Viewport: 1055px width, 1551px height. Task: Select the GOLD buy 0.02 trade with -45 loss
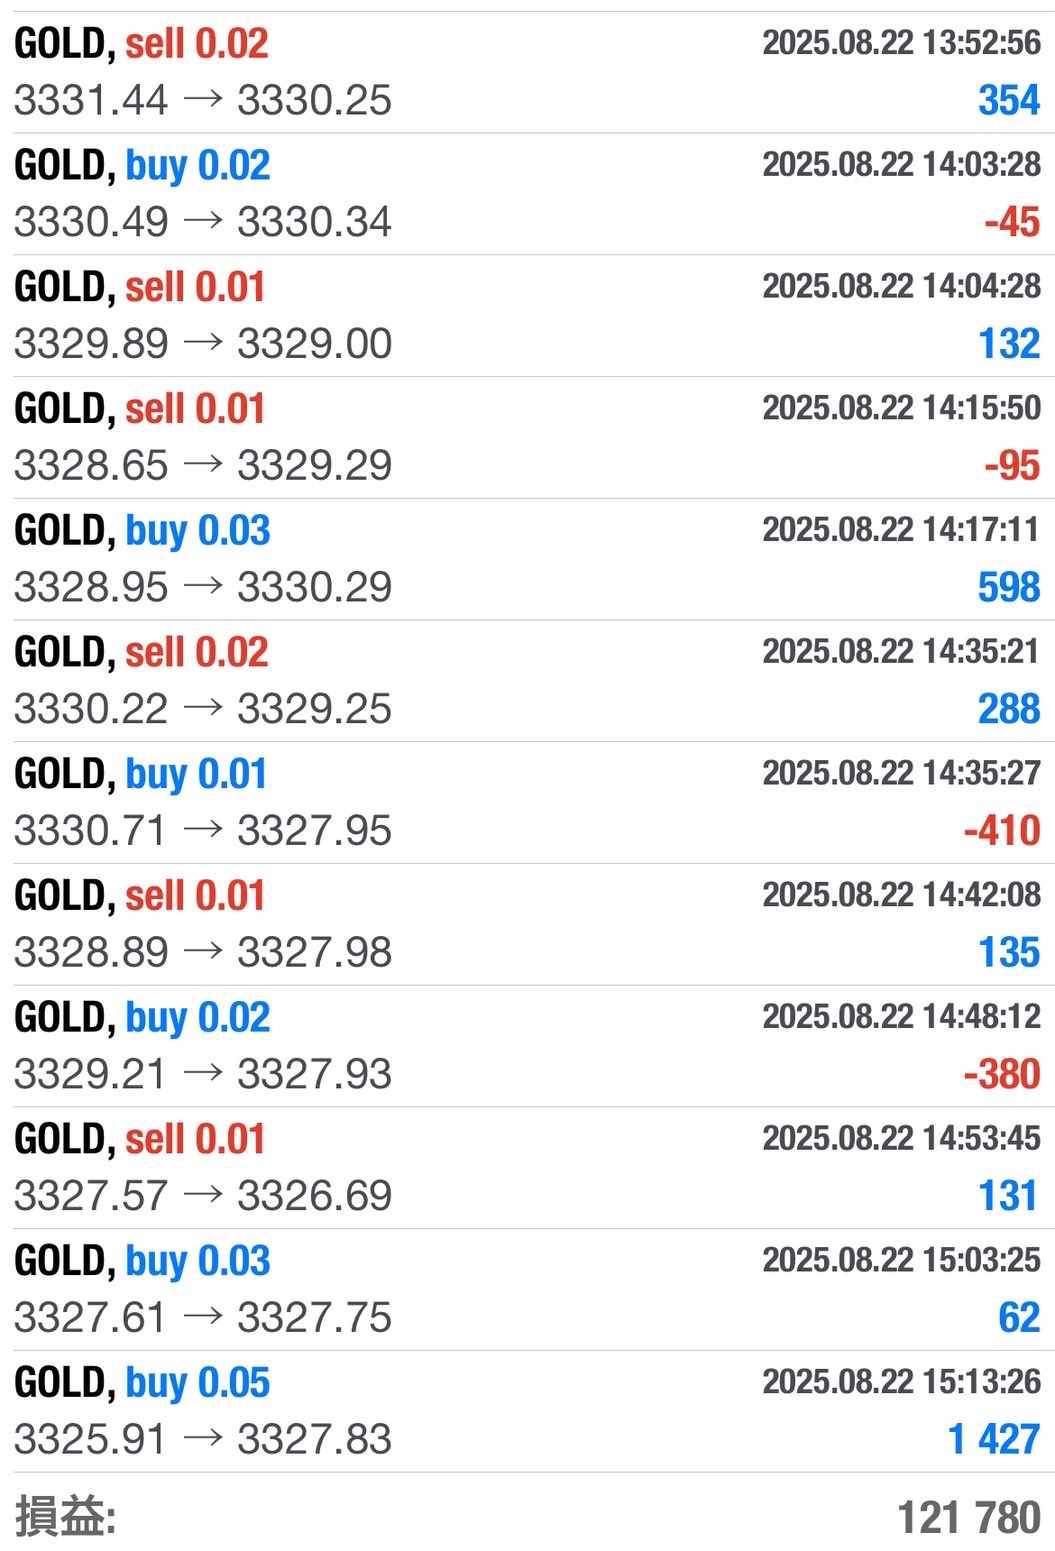(527, 194)
